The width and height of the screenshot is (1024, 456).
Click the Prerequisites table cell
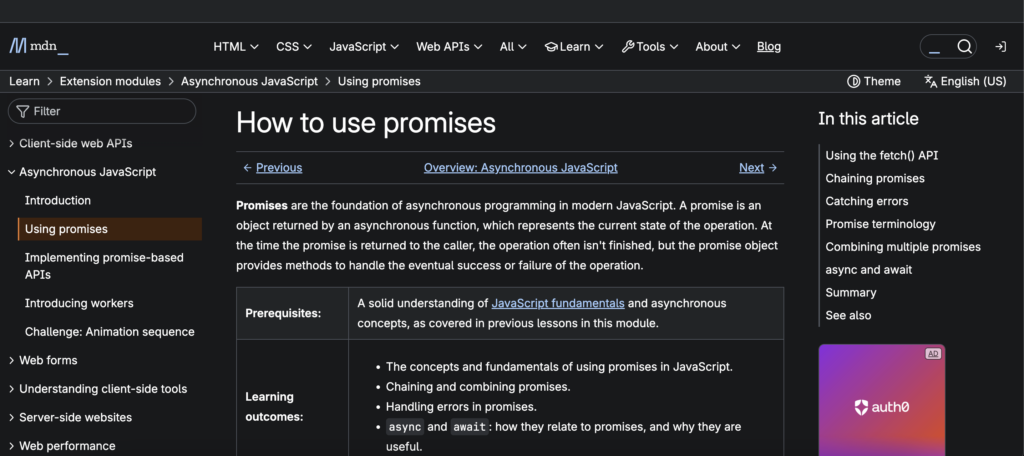pyautogui.click(x=292, y=314)
